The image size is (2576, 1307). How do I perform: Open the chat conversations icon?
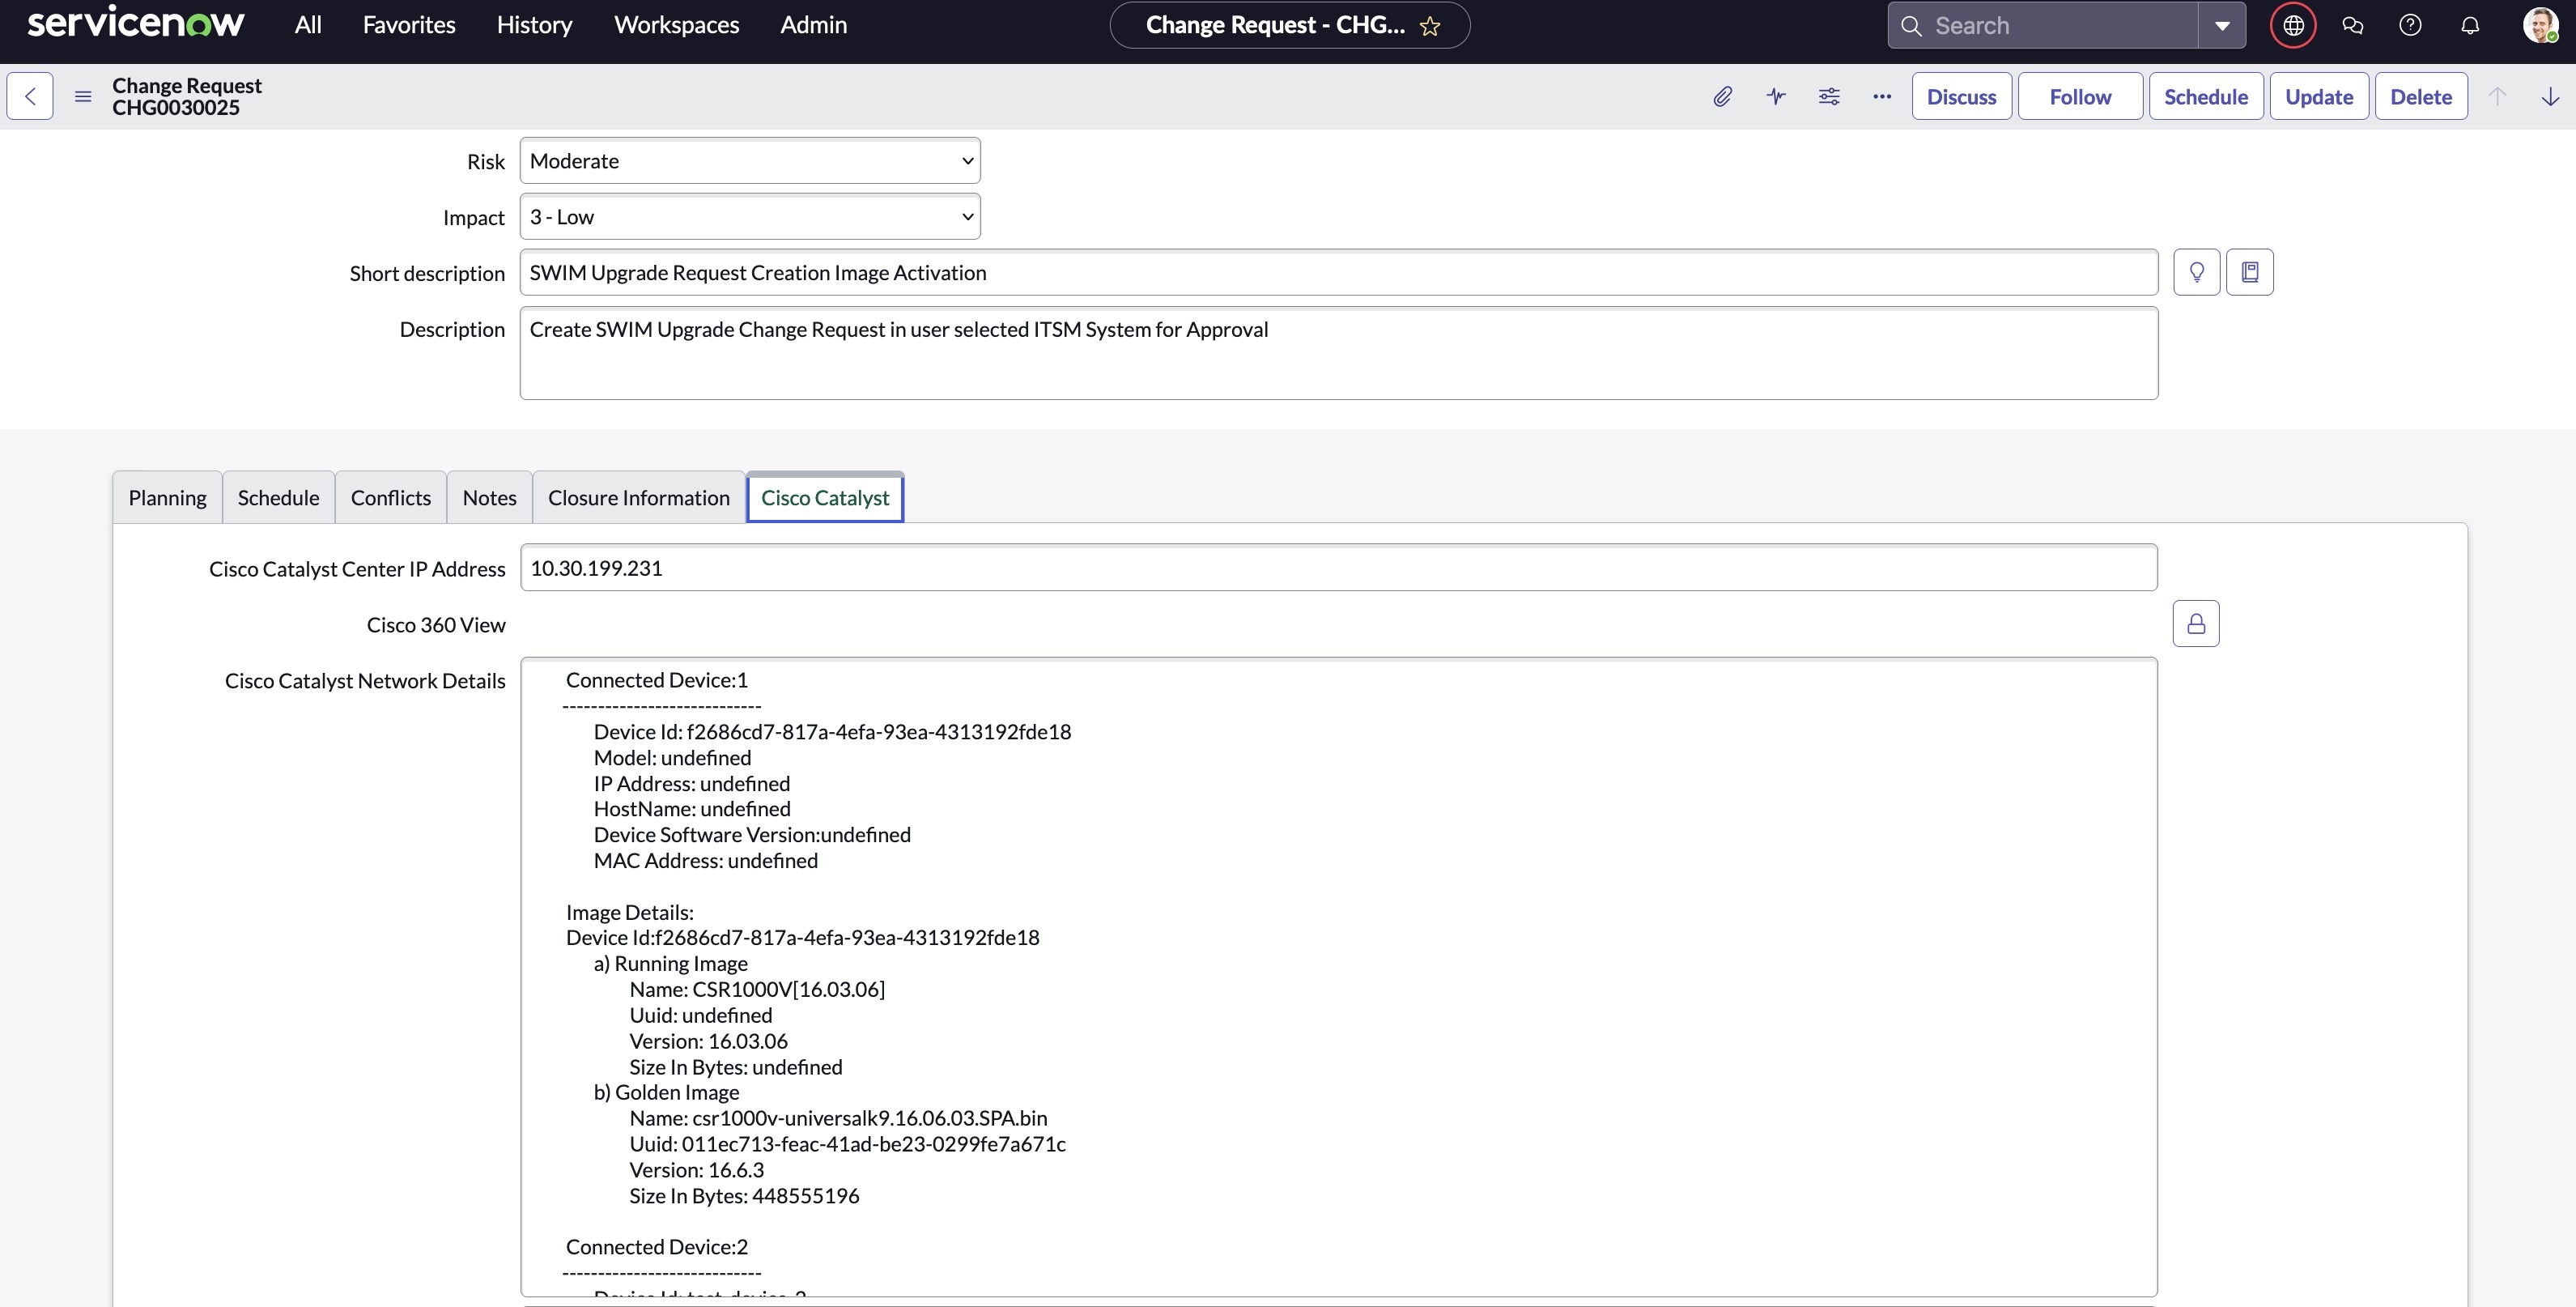coord(2353,25)
